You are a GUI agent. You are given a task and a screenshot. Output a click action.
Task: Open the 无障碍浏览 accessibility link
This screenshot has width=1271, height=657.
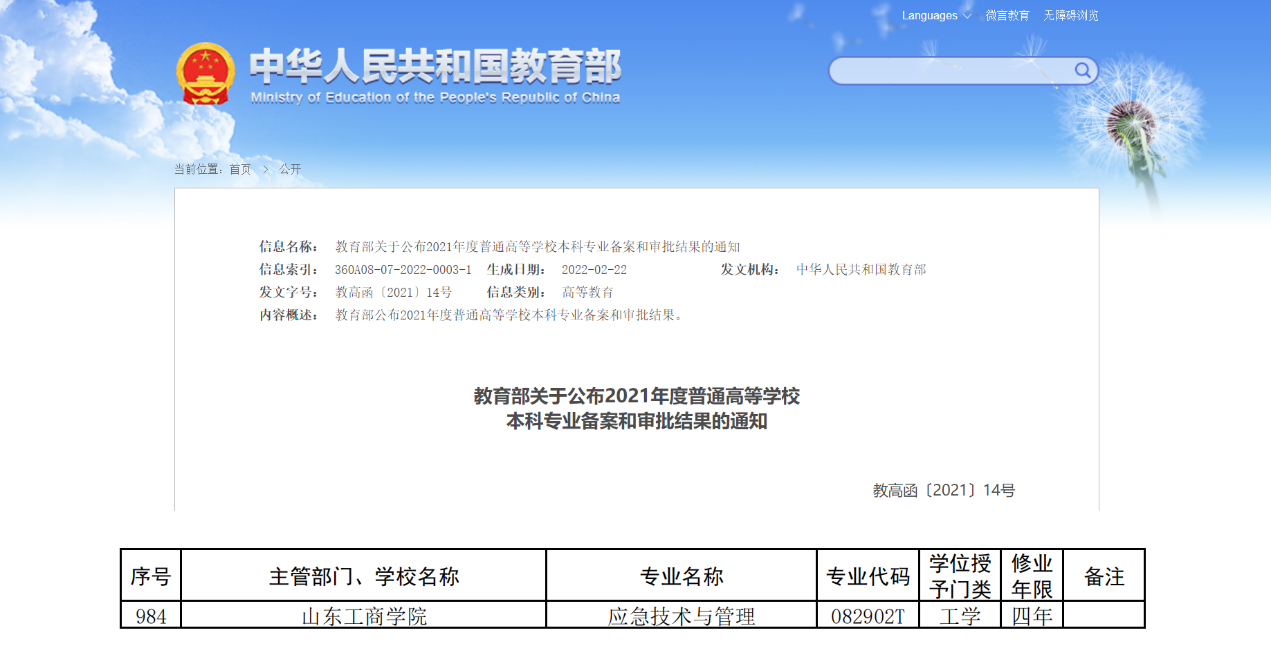point(1071,15)
